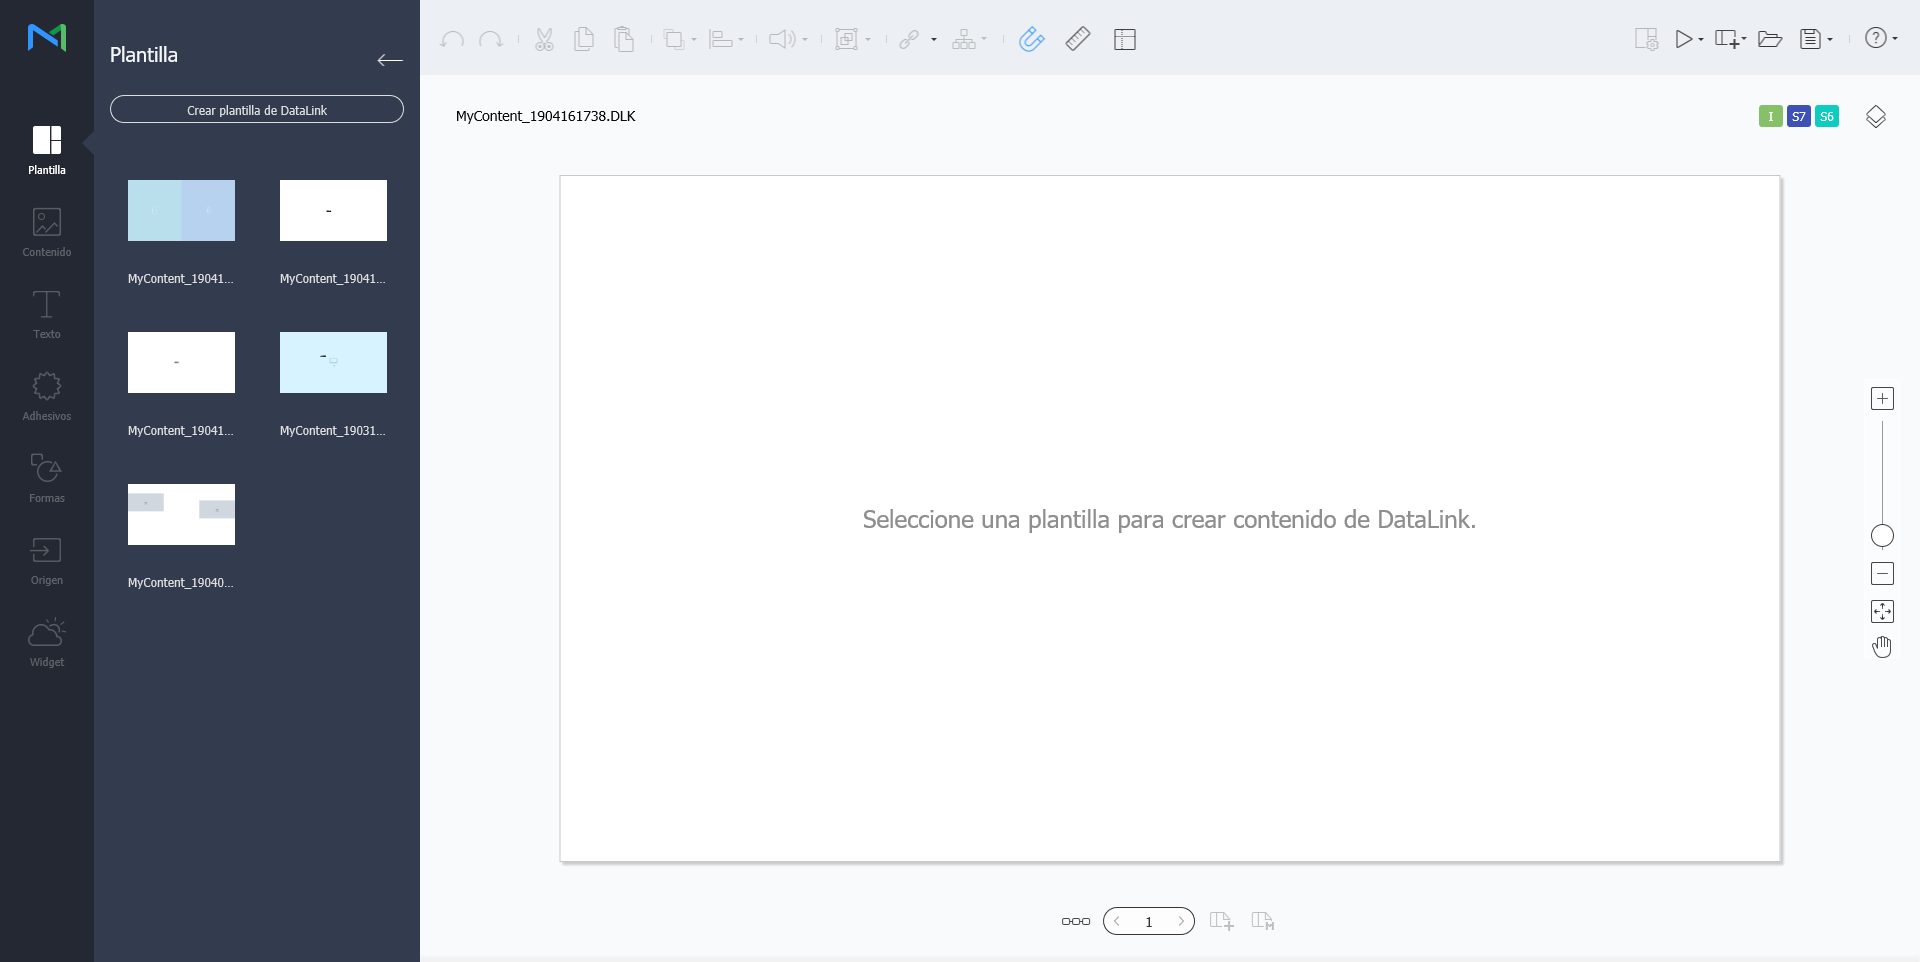Toggle the magnet snap tool
The width and height of the screenshot is (1920, 962).
pos(1031,39)
